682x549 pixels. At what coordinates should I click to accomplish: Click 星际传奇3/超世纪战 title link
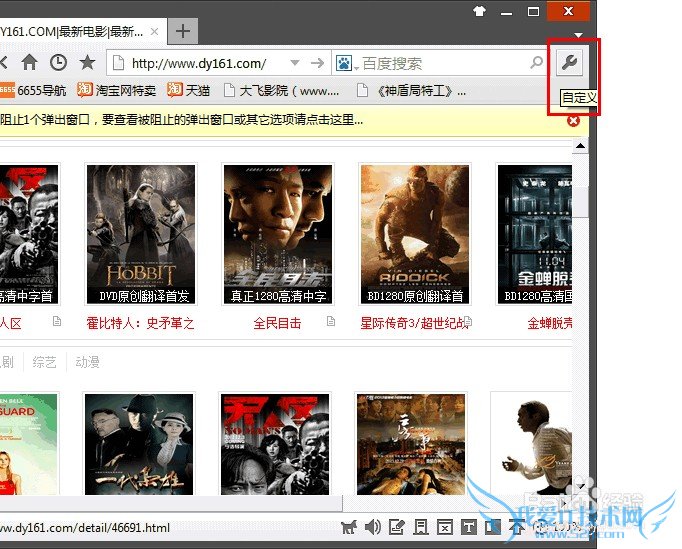pos(414,323)
